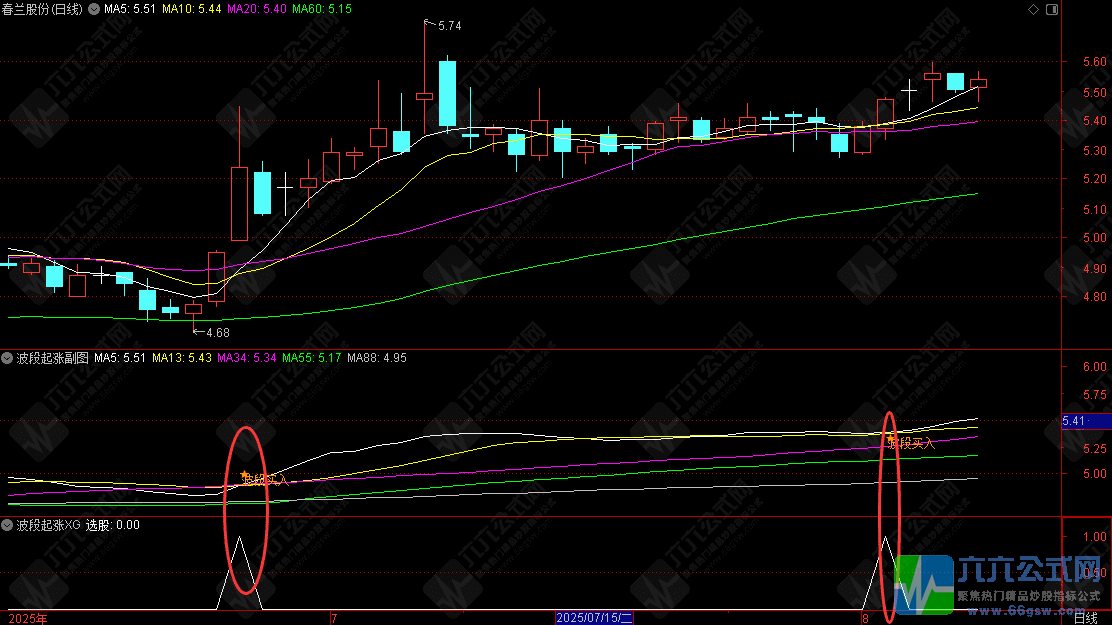Click the 5.74 high price marker

pyautogui.click(x=450, y=26)
